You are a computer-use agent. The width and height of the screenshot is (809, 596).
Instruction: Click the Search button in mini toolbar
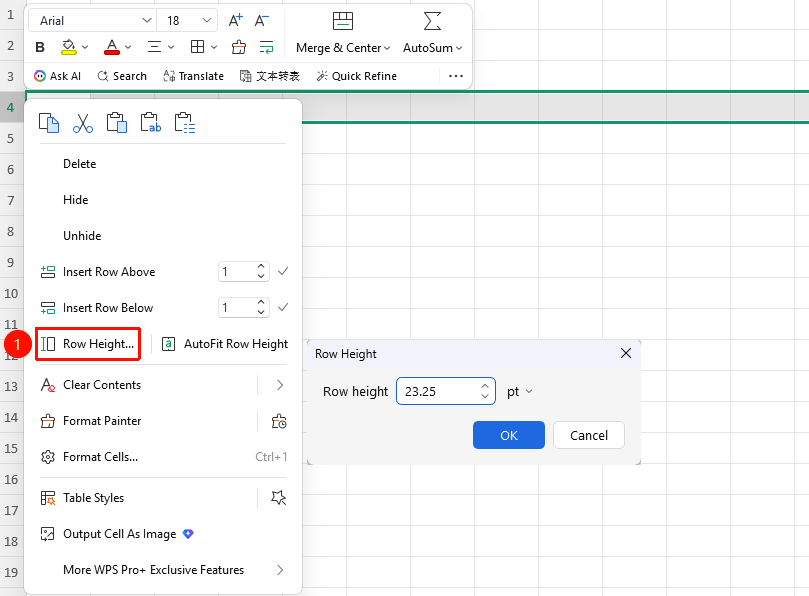(122, 76)
